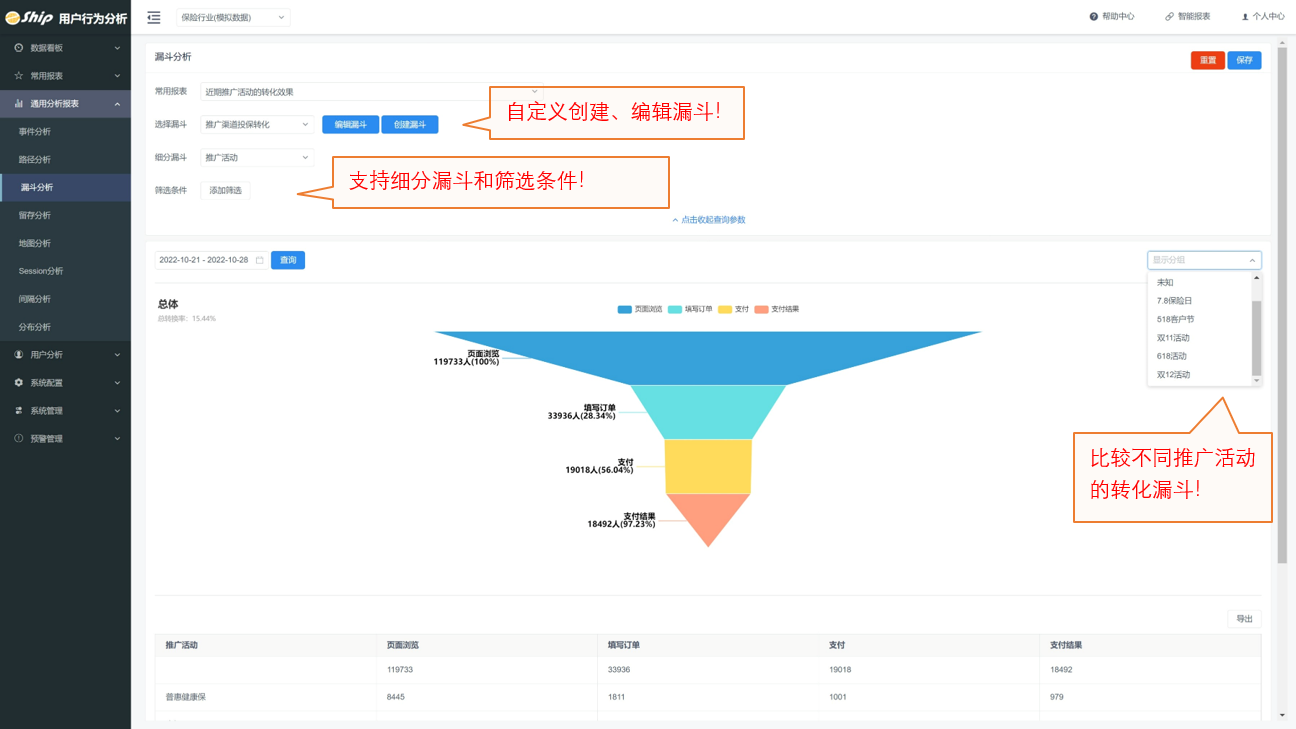Click the 创建漏斗 button
1296x729 pixels.
pyautogui.click(x=410, y=125)
